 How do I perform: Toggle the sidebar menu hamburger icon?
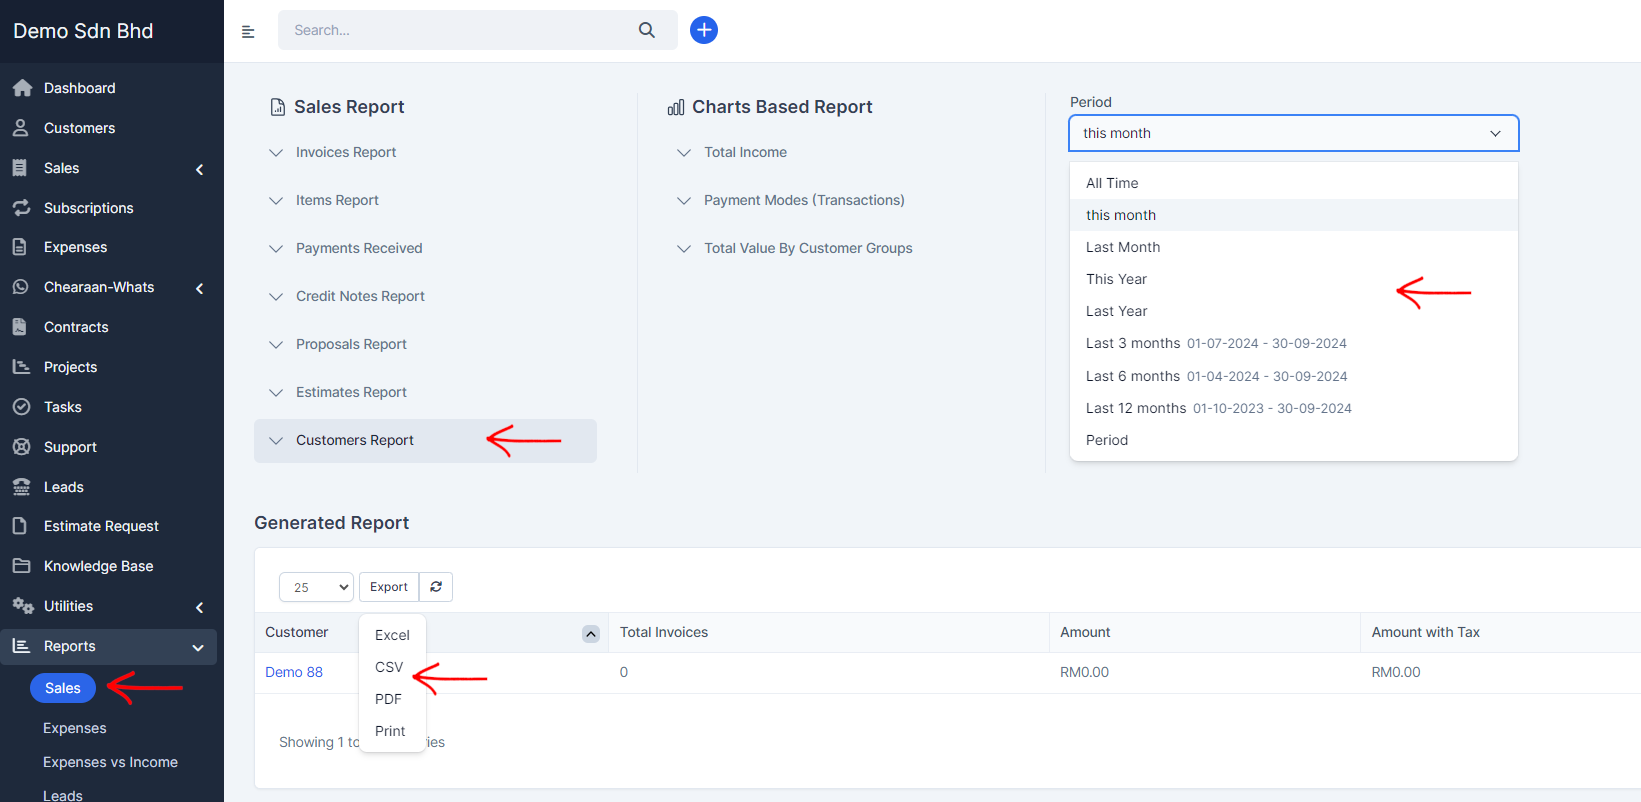point(248,32)
